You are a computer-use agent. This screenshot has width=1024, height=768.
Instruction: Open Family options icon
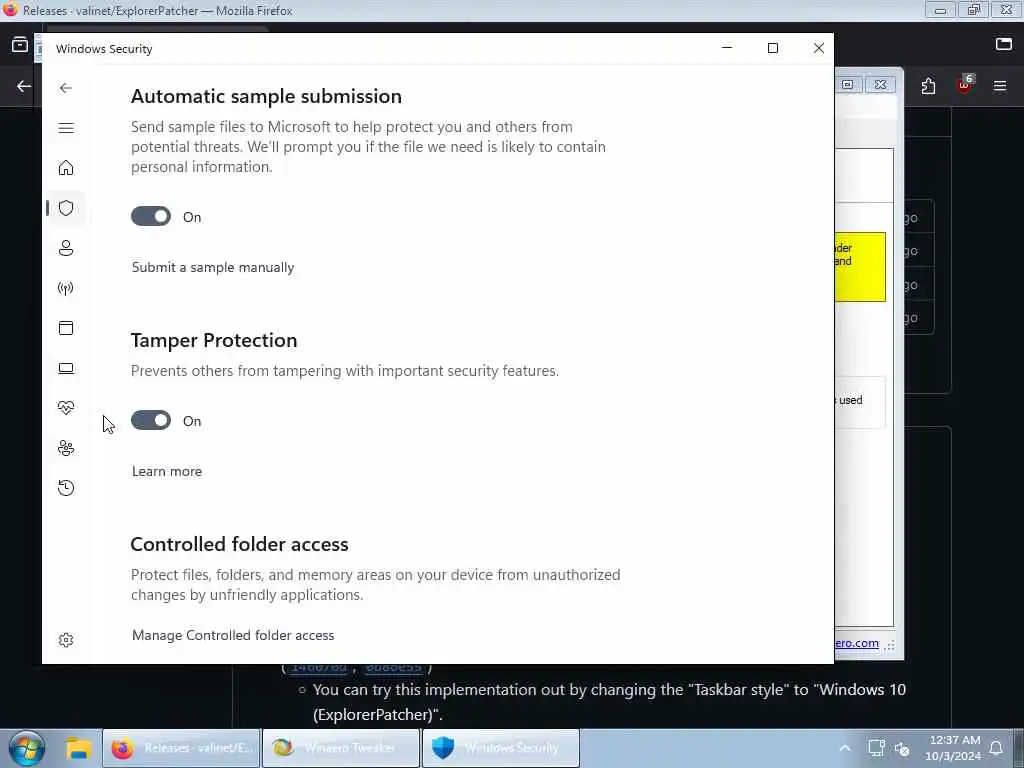point(65,448)
